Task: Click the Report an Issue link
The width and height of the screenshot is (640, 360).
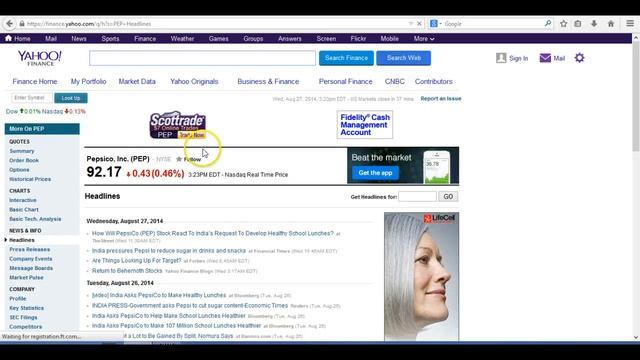Action: (441, 99)
